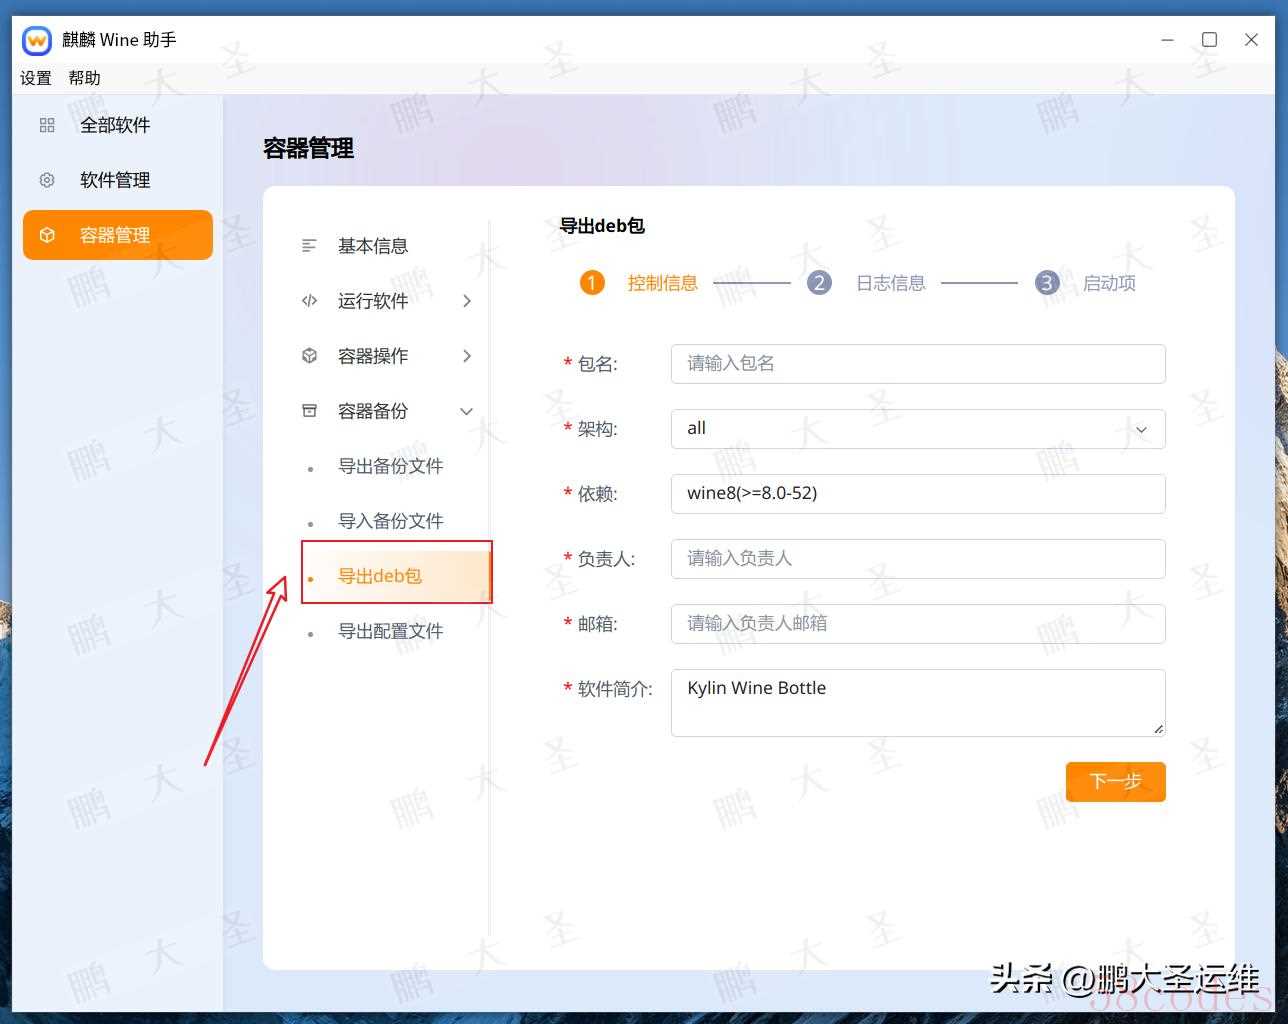Click the 容器操作 box icon
The width and height of the screenshot is (1288, 1024).
[x=310, y=356]
